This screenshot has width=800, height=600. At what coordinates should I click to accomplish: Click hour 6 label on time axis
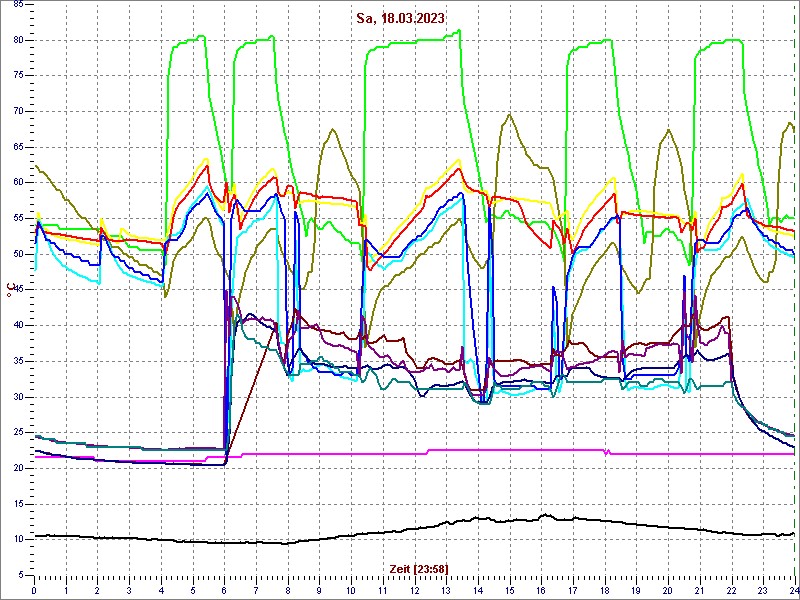[224, 590]
